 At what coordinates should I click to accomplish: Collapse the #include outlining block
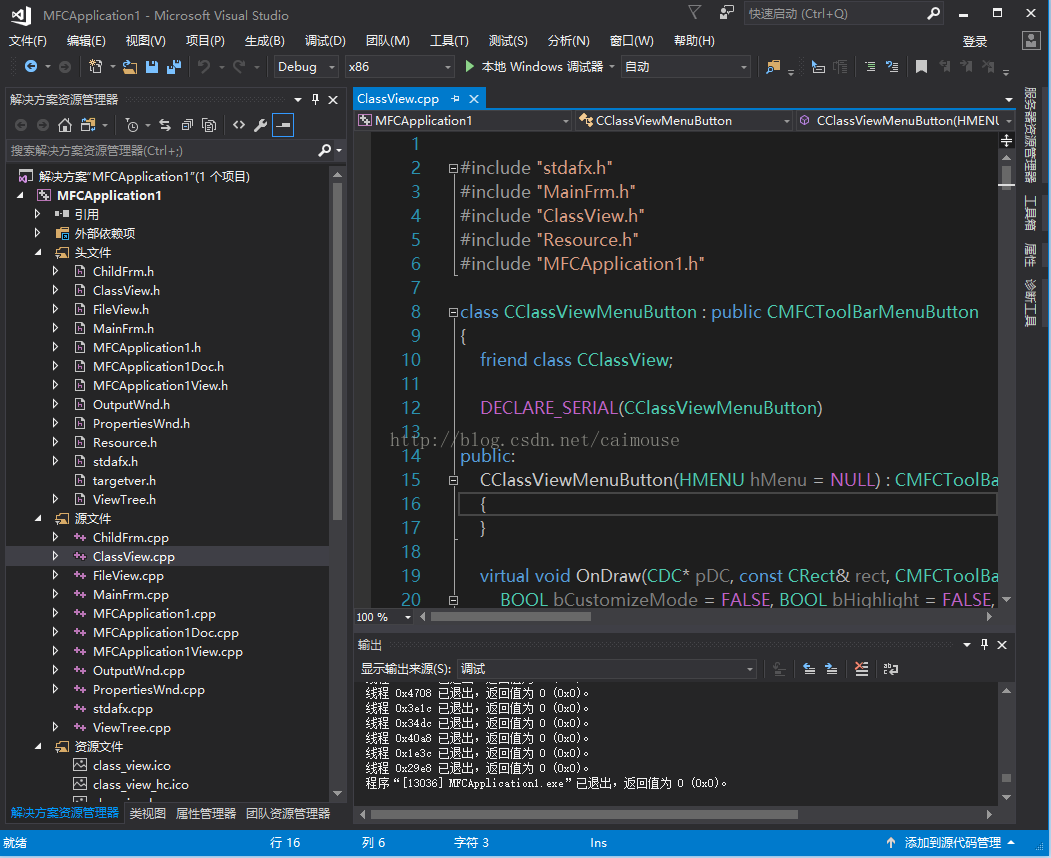click(453, 168)
